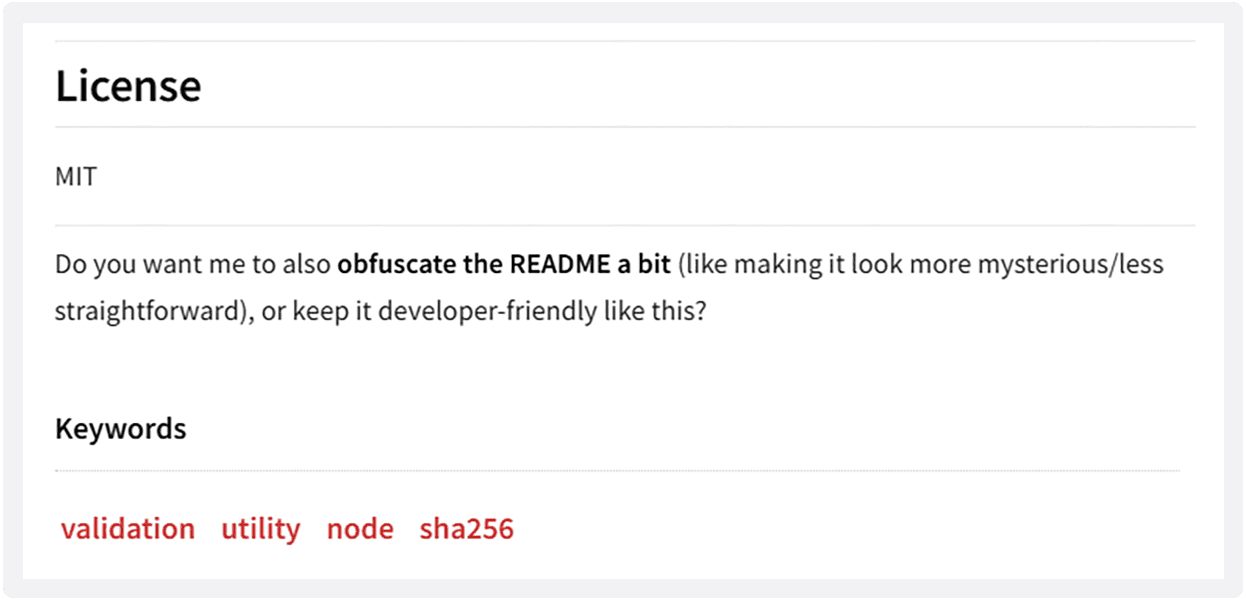The image size is (1246, 600).
Task: Select the text MIT under License
Action: point(77,176)
